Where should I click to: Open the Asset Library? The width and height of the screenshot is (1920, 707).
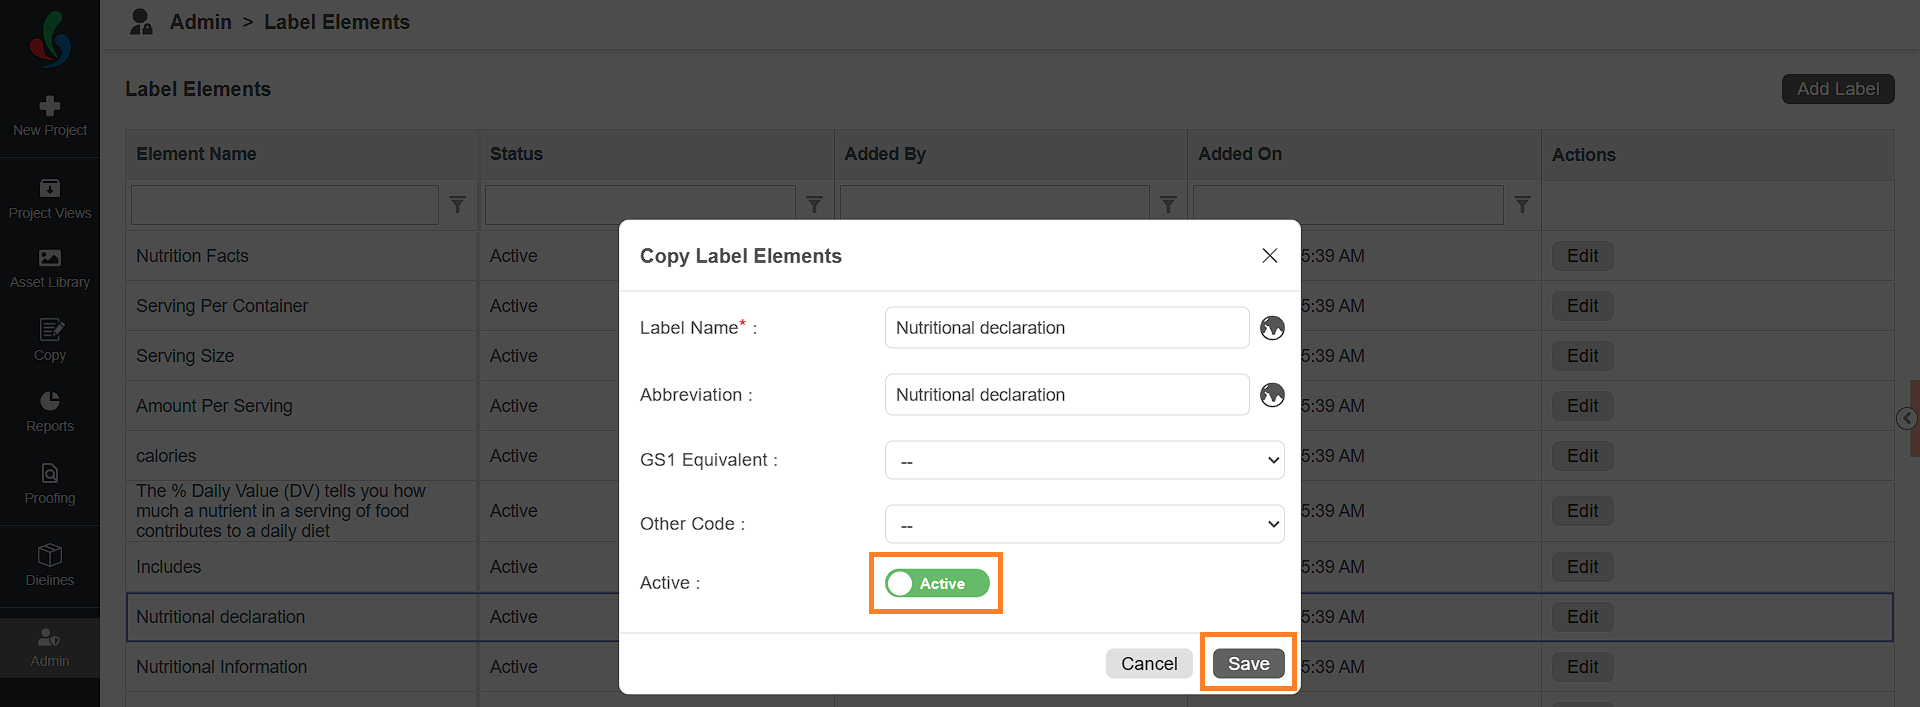[50, 269]
